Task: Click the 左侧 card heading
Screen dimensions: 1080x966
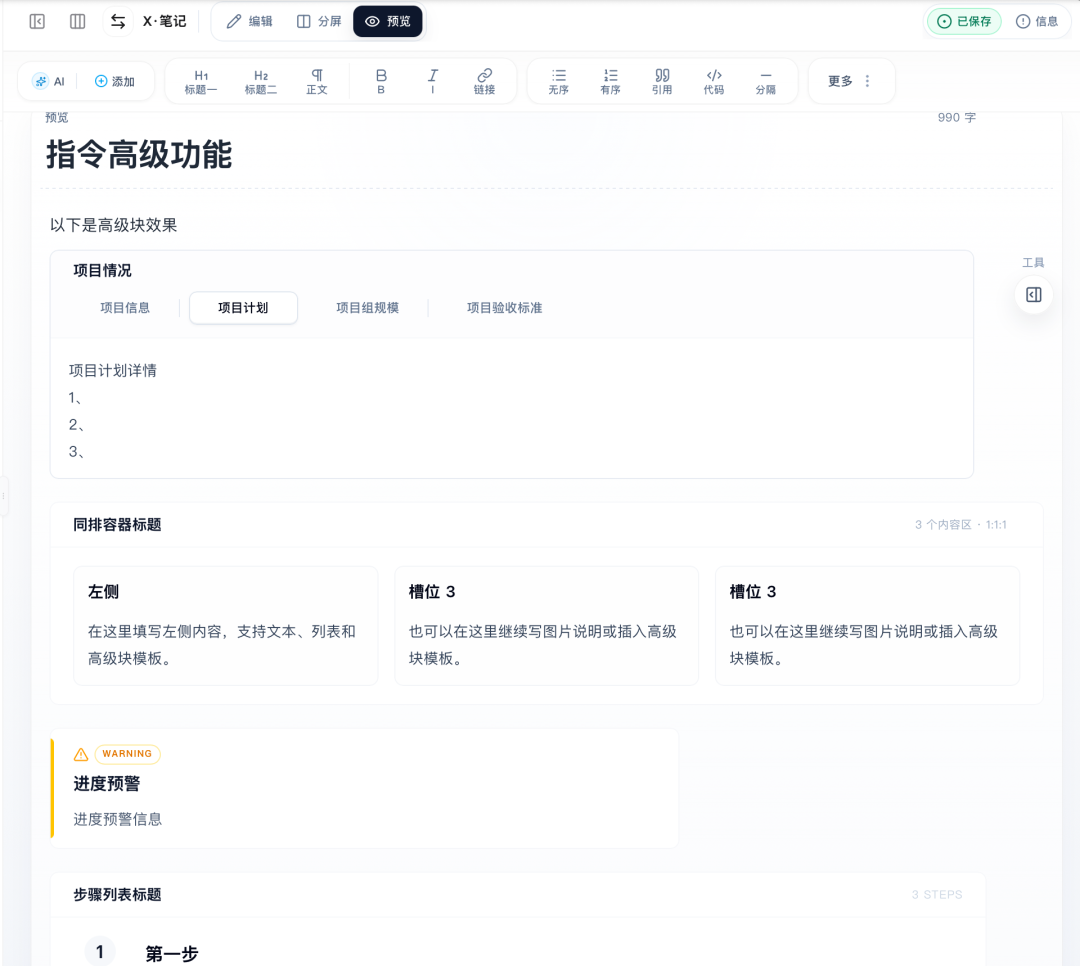Action: pyautogui.click(x=103, y=592)
